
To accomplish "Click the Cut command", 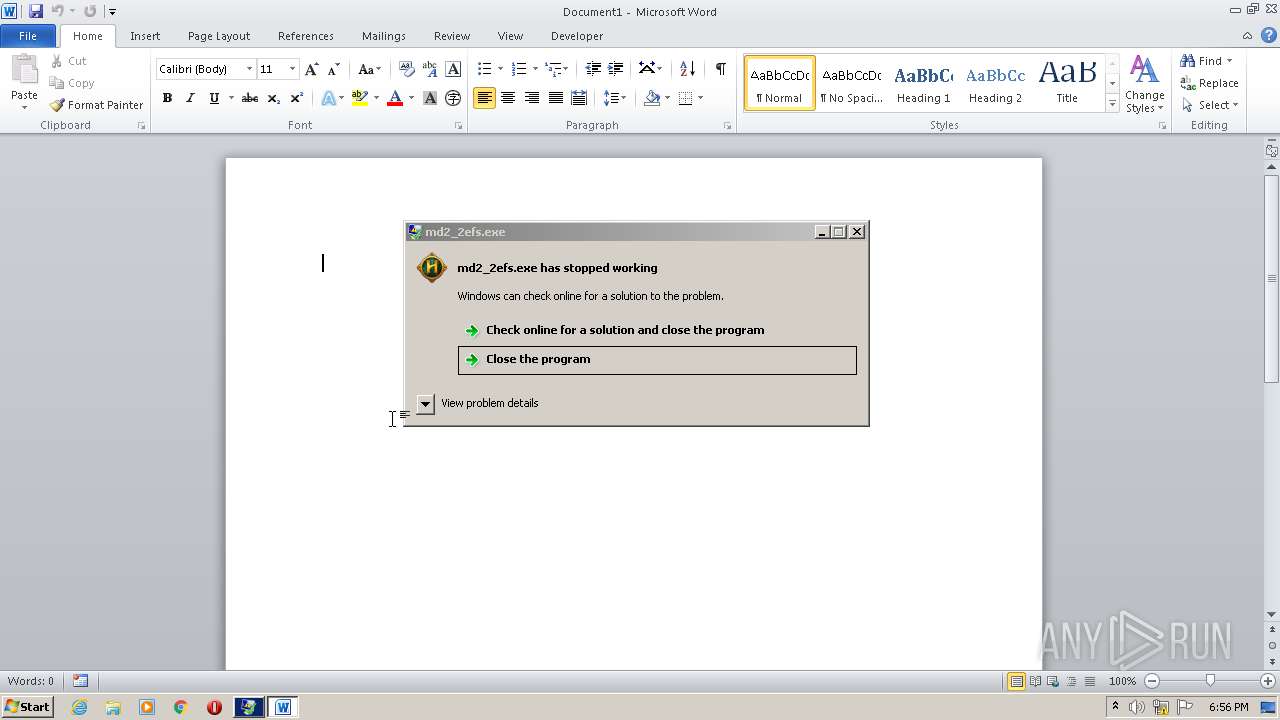I will click(69, 61).
